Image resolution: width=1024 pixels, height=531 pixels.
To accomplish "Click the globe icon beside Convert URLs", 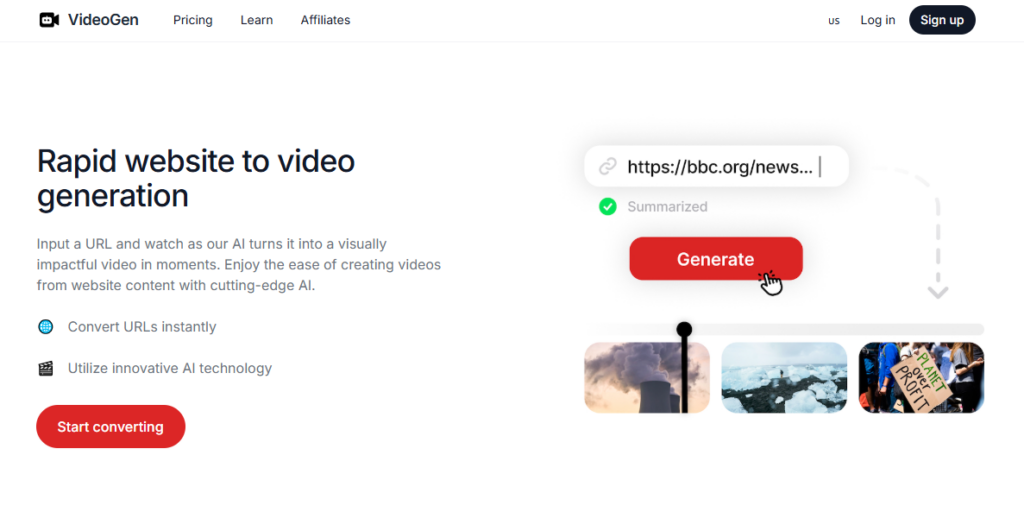I will point(46,327).
